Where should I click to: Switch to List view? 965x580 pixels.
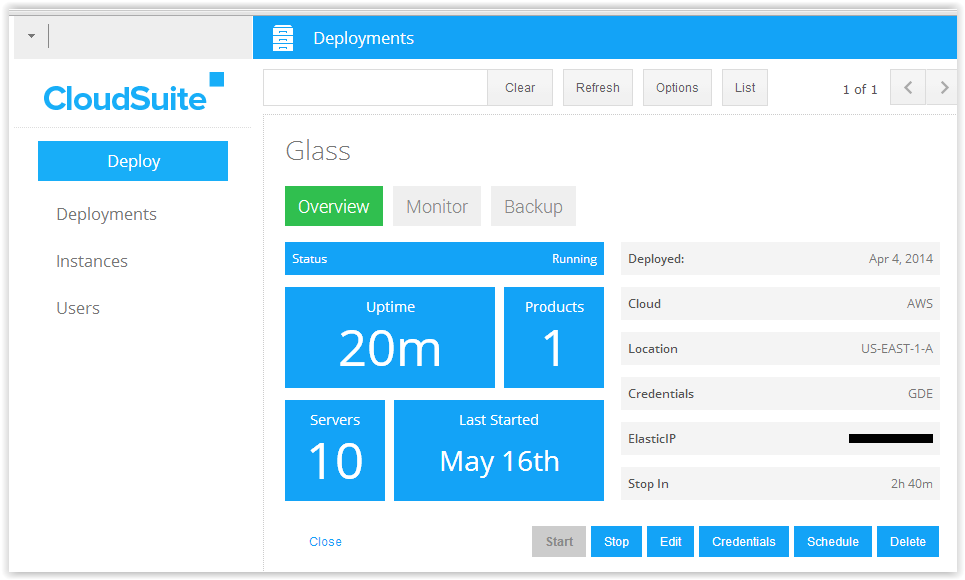coord(745,88)
